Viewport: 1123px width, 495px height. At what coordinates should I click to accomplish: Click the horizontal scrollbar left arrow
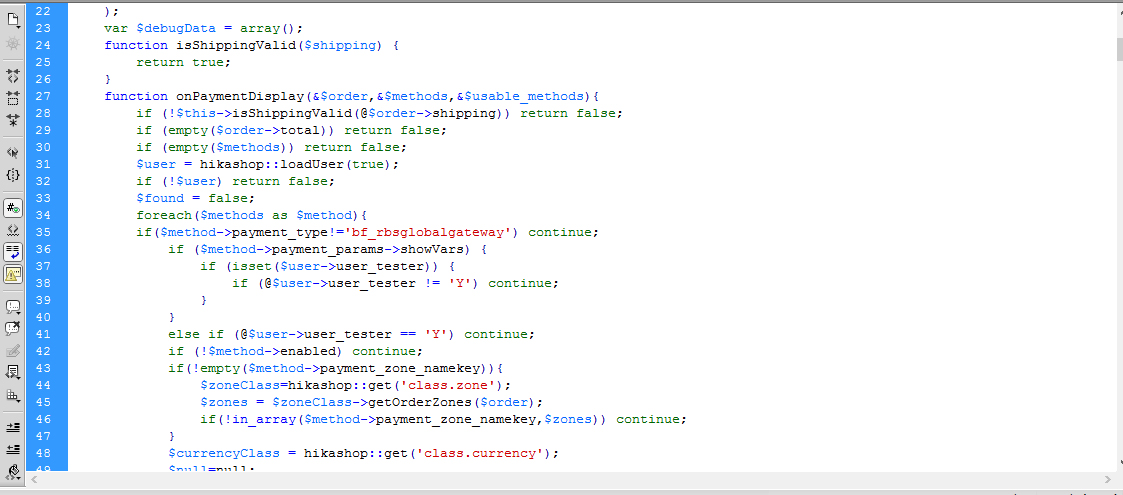pos(32,479)
